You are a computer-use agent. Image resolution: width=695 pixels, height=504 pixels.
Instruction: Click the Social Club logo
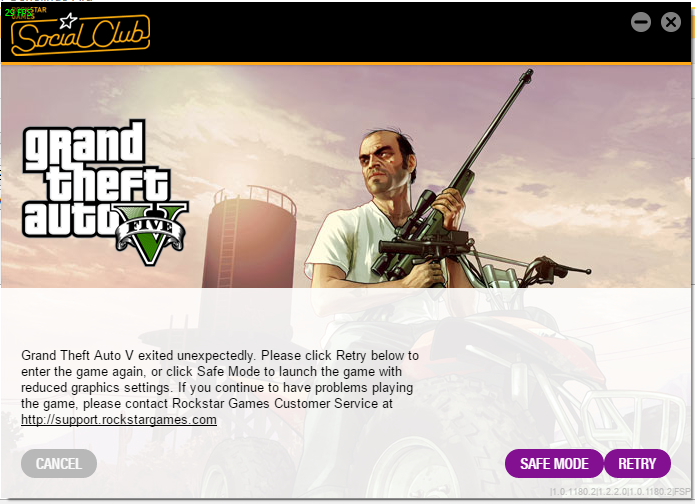[80, 35]
